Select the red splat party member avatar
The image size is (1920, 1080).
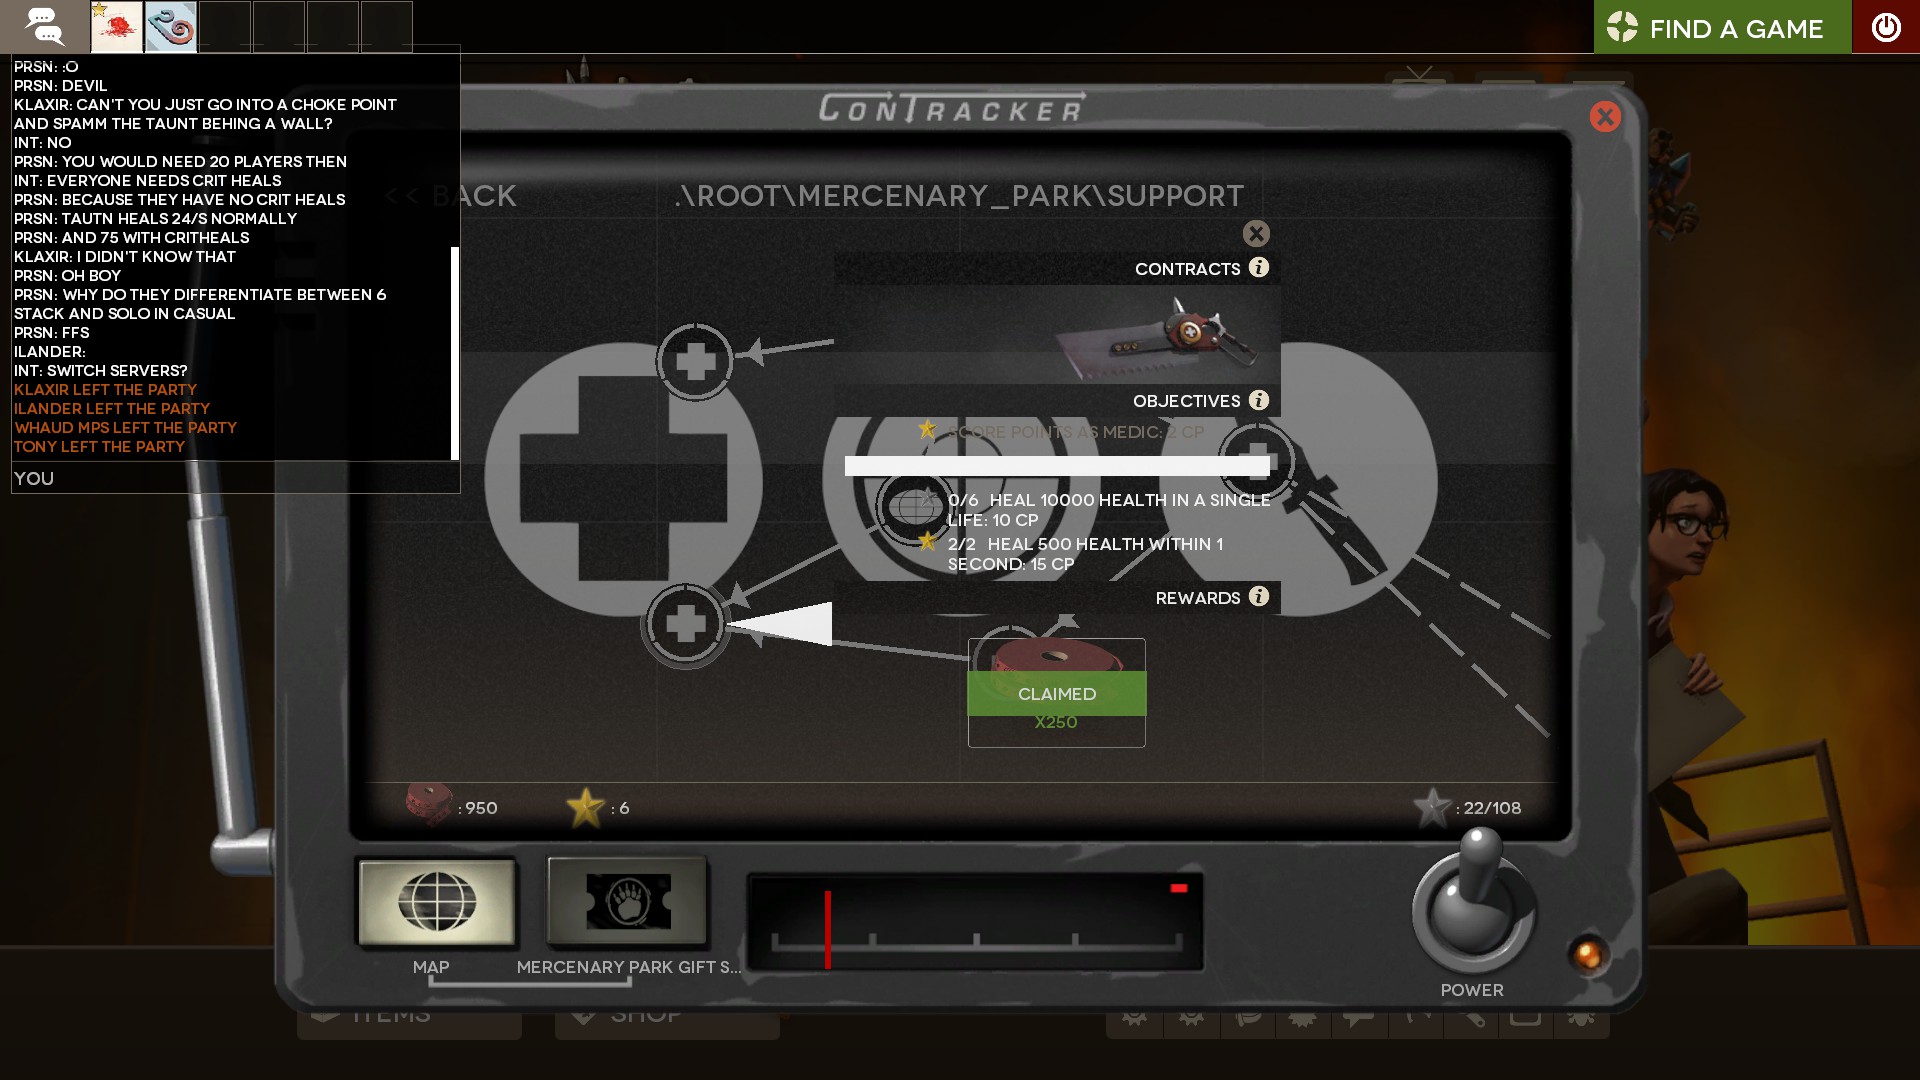[116, 27]
